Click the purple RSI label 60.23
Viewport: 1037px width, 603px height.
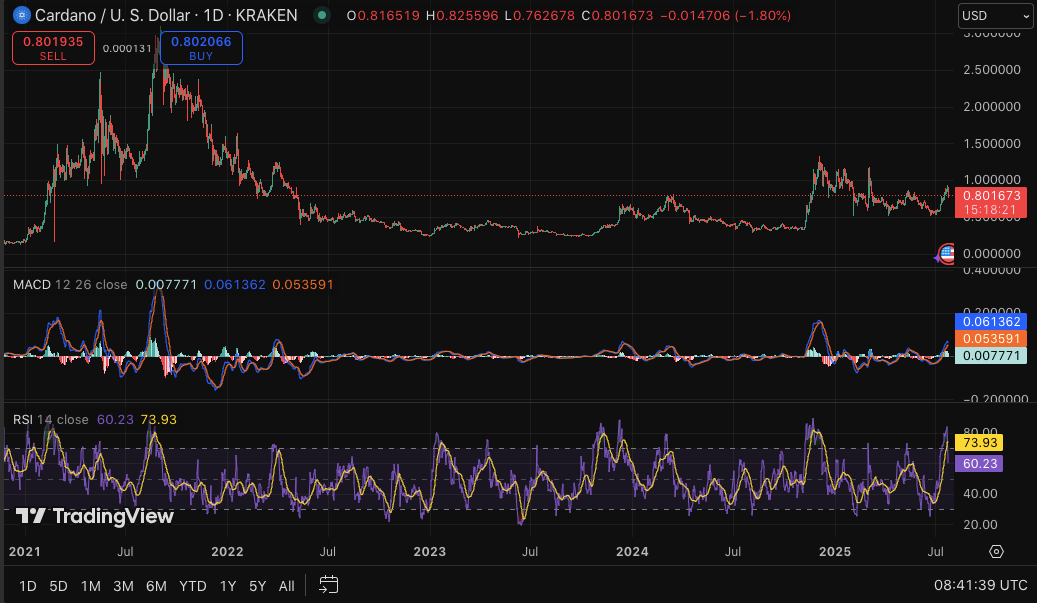pos(979,463)
